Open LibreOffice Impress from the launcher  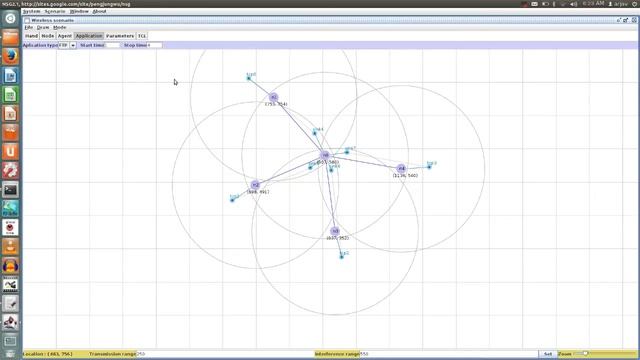tap(10, 114)
